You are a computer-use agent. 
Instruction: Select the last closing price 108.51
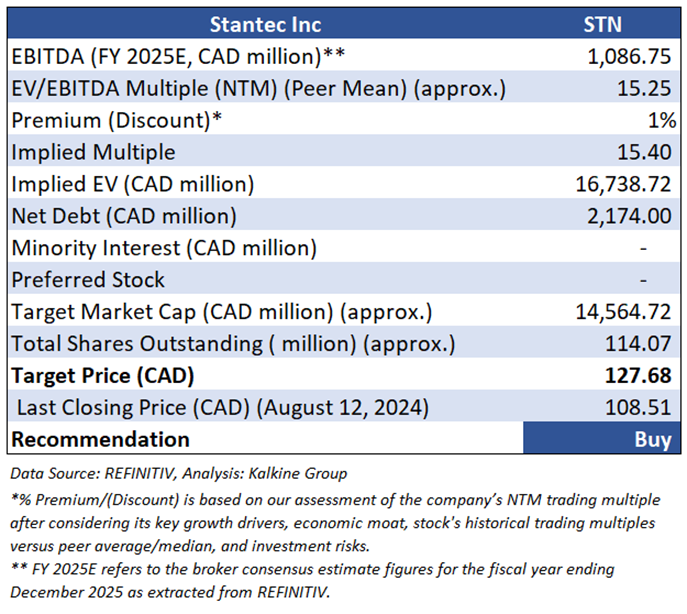click(638, 408)
